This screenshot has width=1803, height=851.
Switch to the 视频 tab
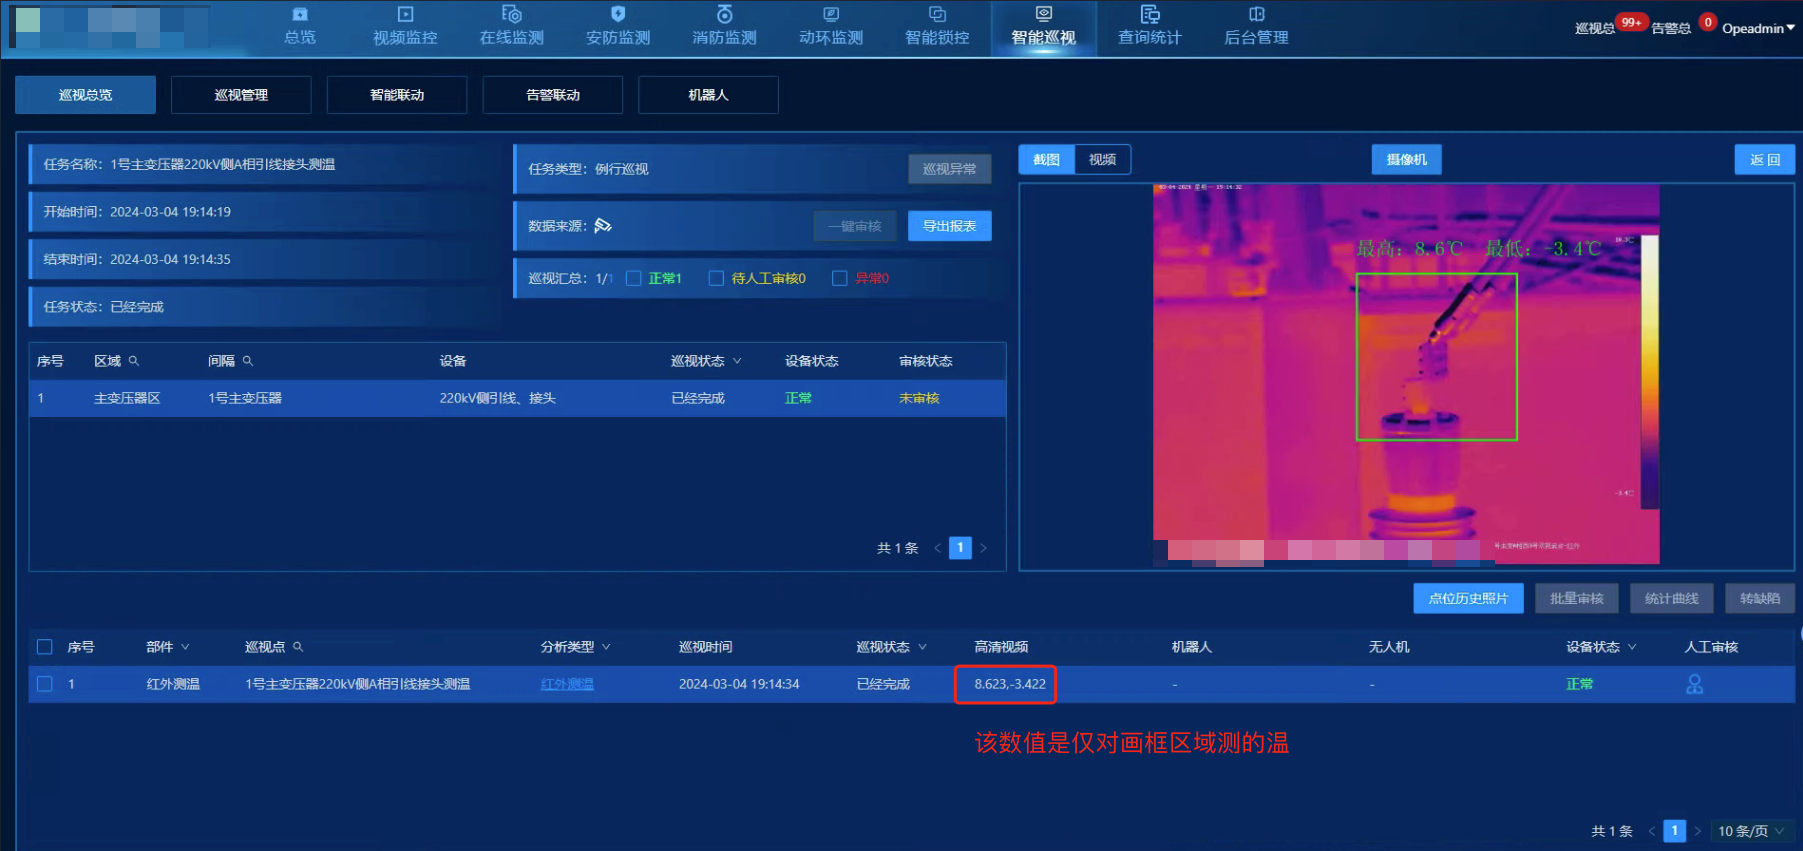click(x=1102, y=160)
